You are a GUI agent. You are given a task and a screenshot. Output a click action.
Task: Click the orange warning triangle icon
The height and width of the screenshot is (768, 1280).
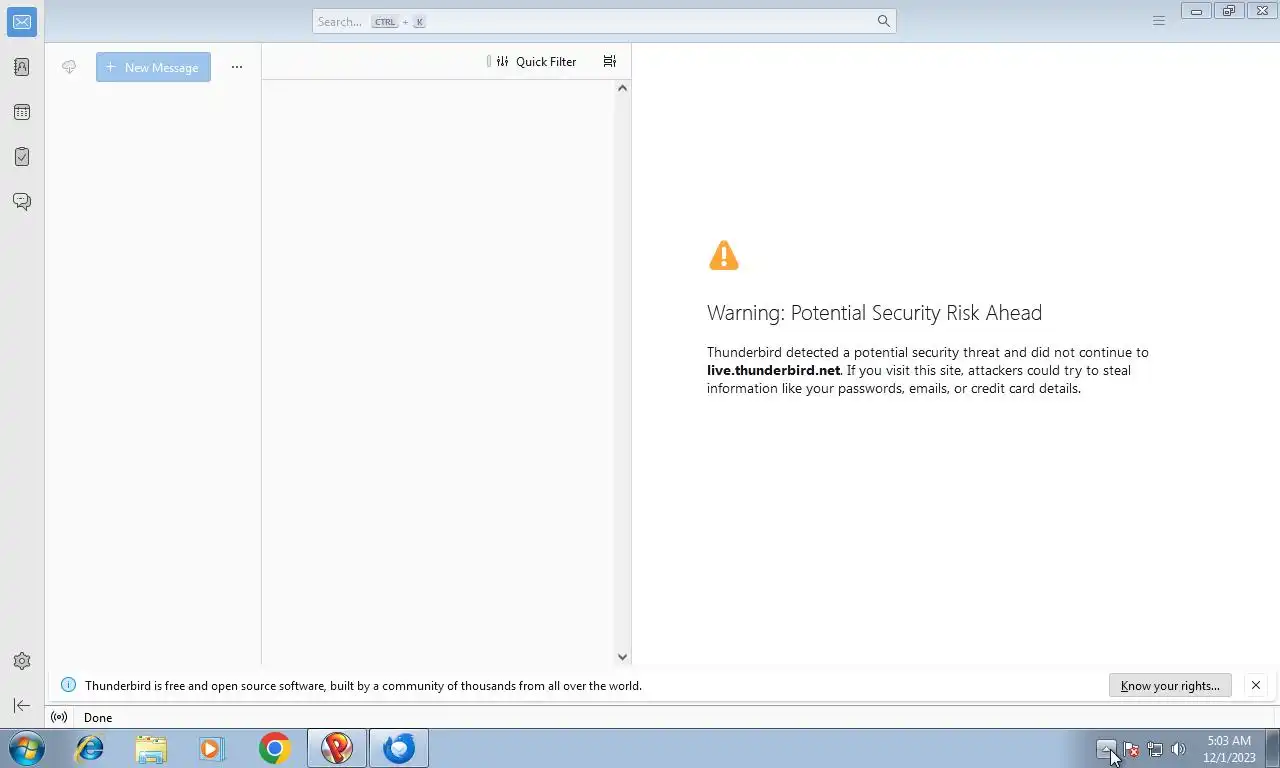tap(724, 256)
